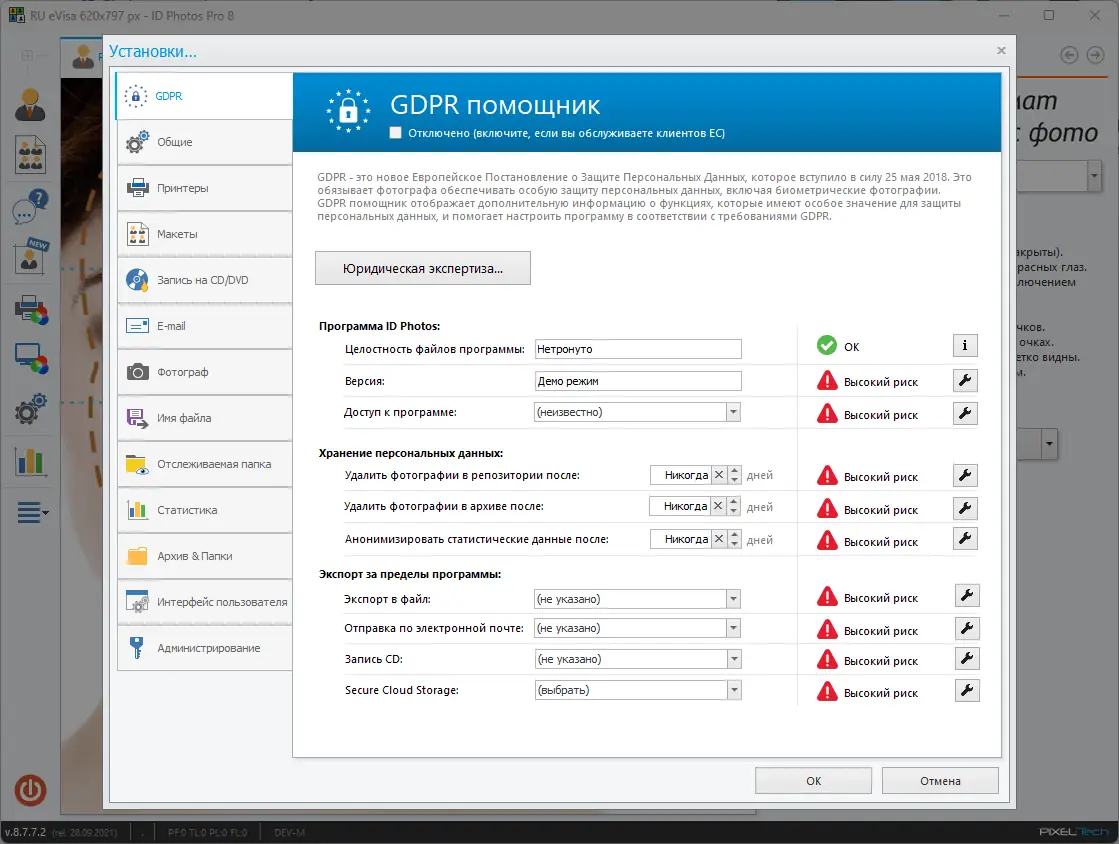Screen dimensions: 1119x844
Task: Click the green OK status checkmark
Action: pyautogui.click(x=826, y=345)
